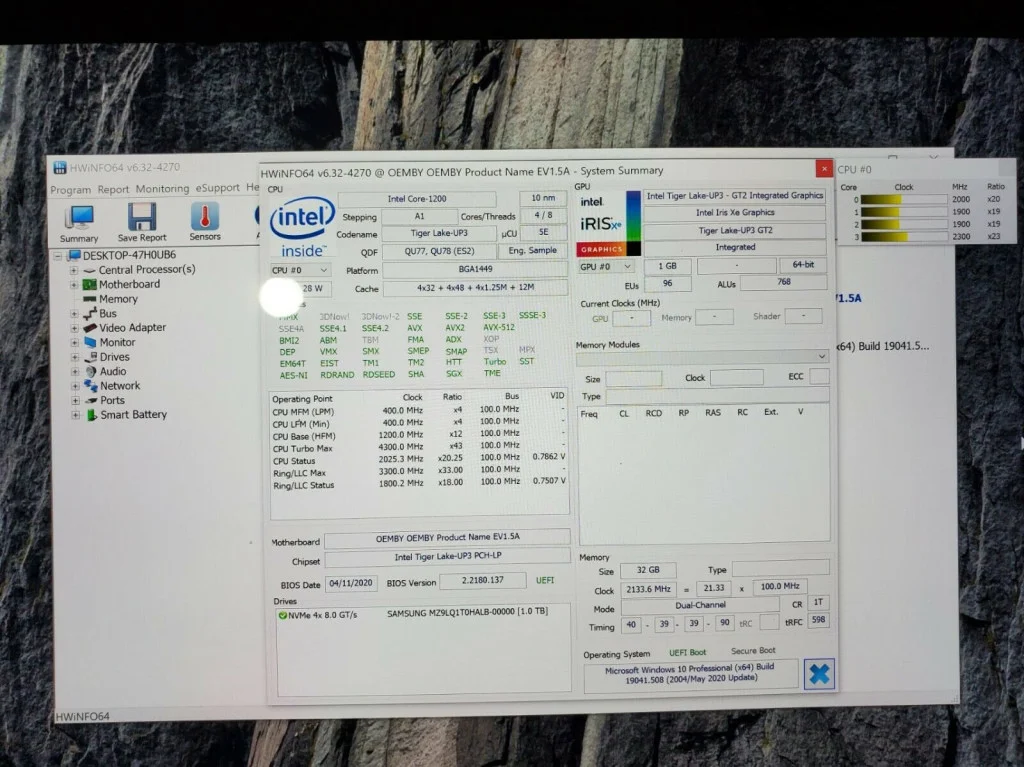This screenshot has width=1024, height=767.
Task: Expand the Video Adapter tree node
Action: [74, 328]
